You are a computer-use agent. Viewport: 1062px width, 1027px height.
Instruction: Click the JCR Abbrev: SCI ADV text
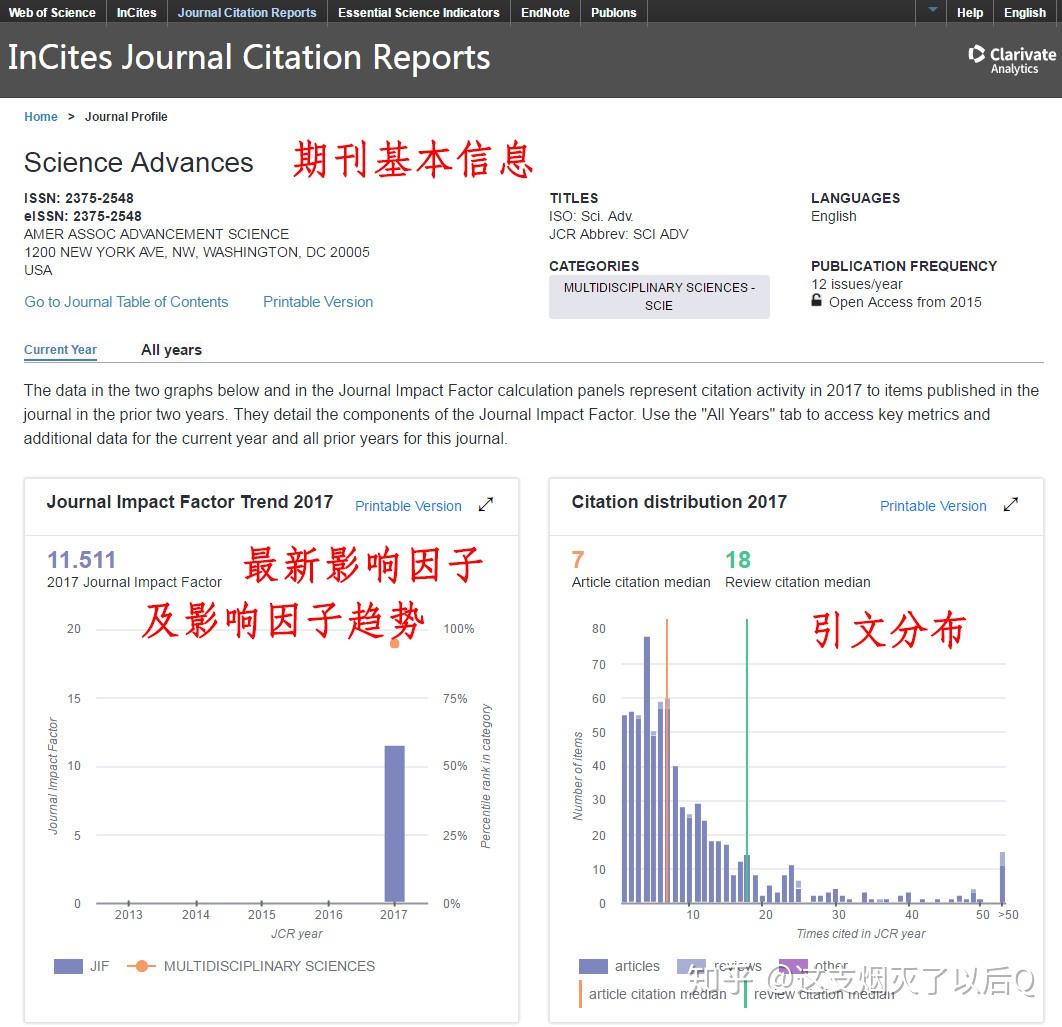[x=618, y=234]
